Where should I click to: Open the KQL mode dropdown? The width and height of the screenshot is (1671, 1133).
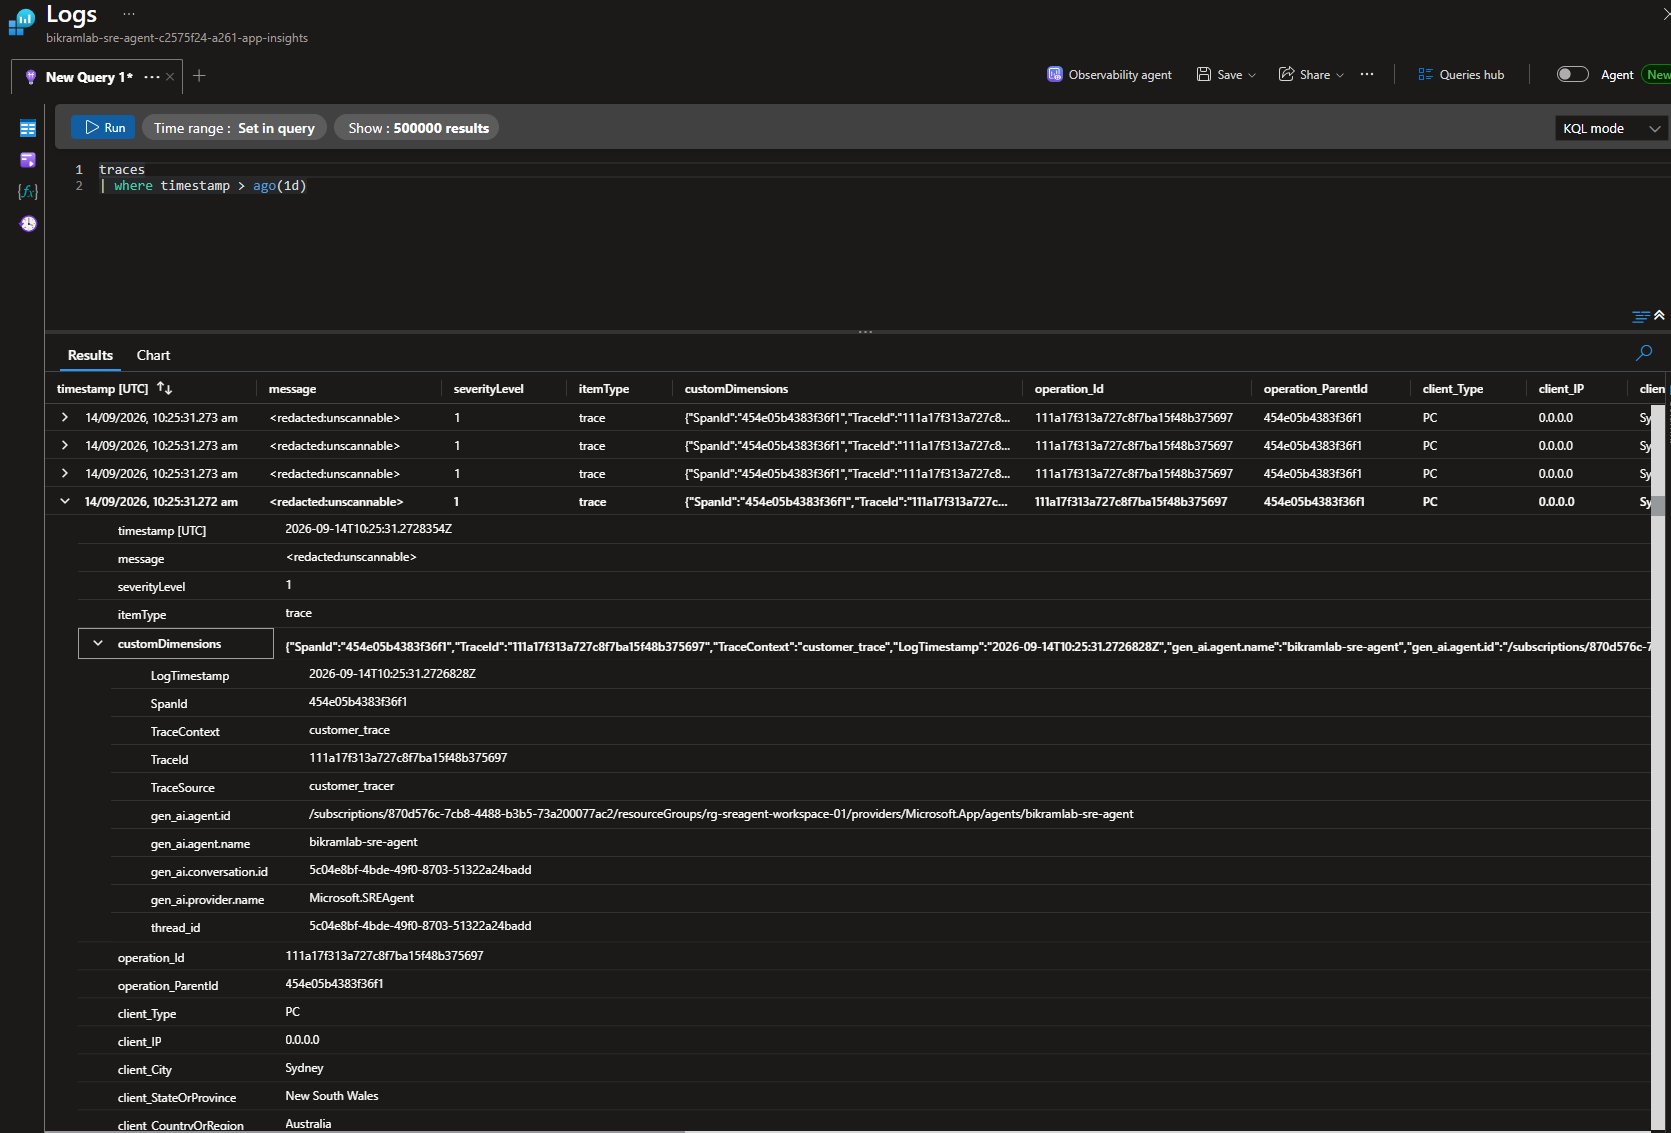pyautogui.click(x=1611, y=128)
